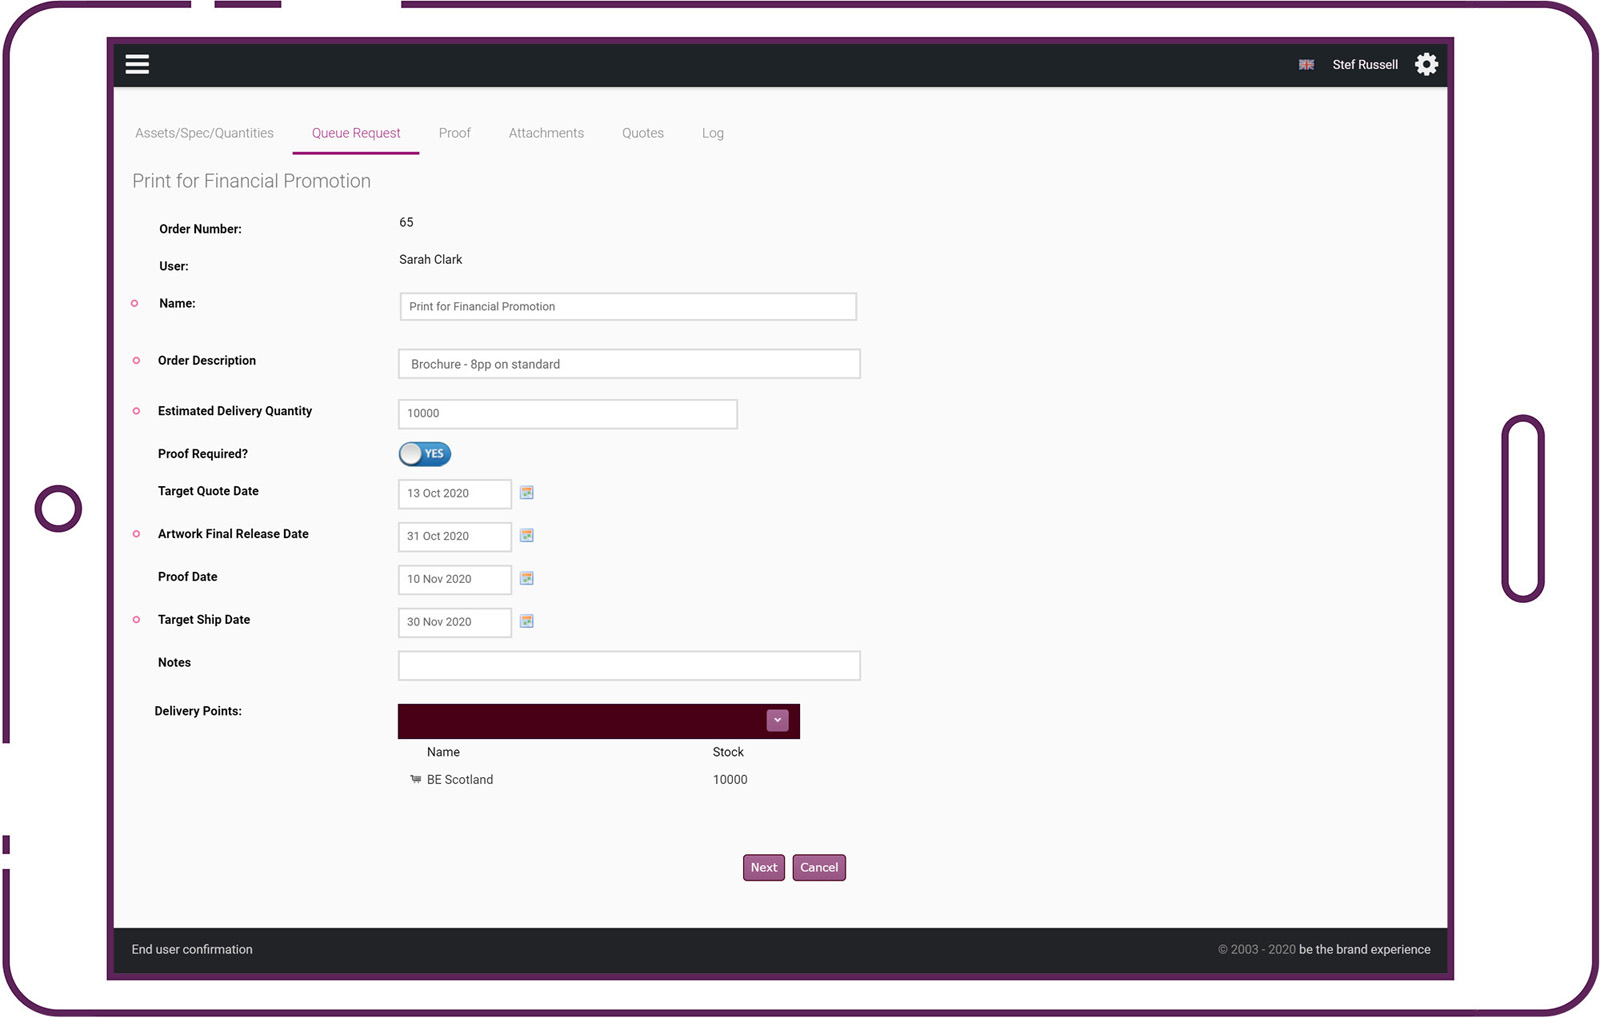
Task: Click the Name column header in delivery table
Action: point(443,752)
